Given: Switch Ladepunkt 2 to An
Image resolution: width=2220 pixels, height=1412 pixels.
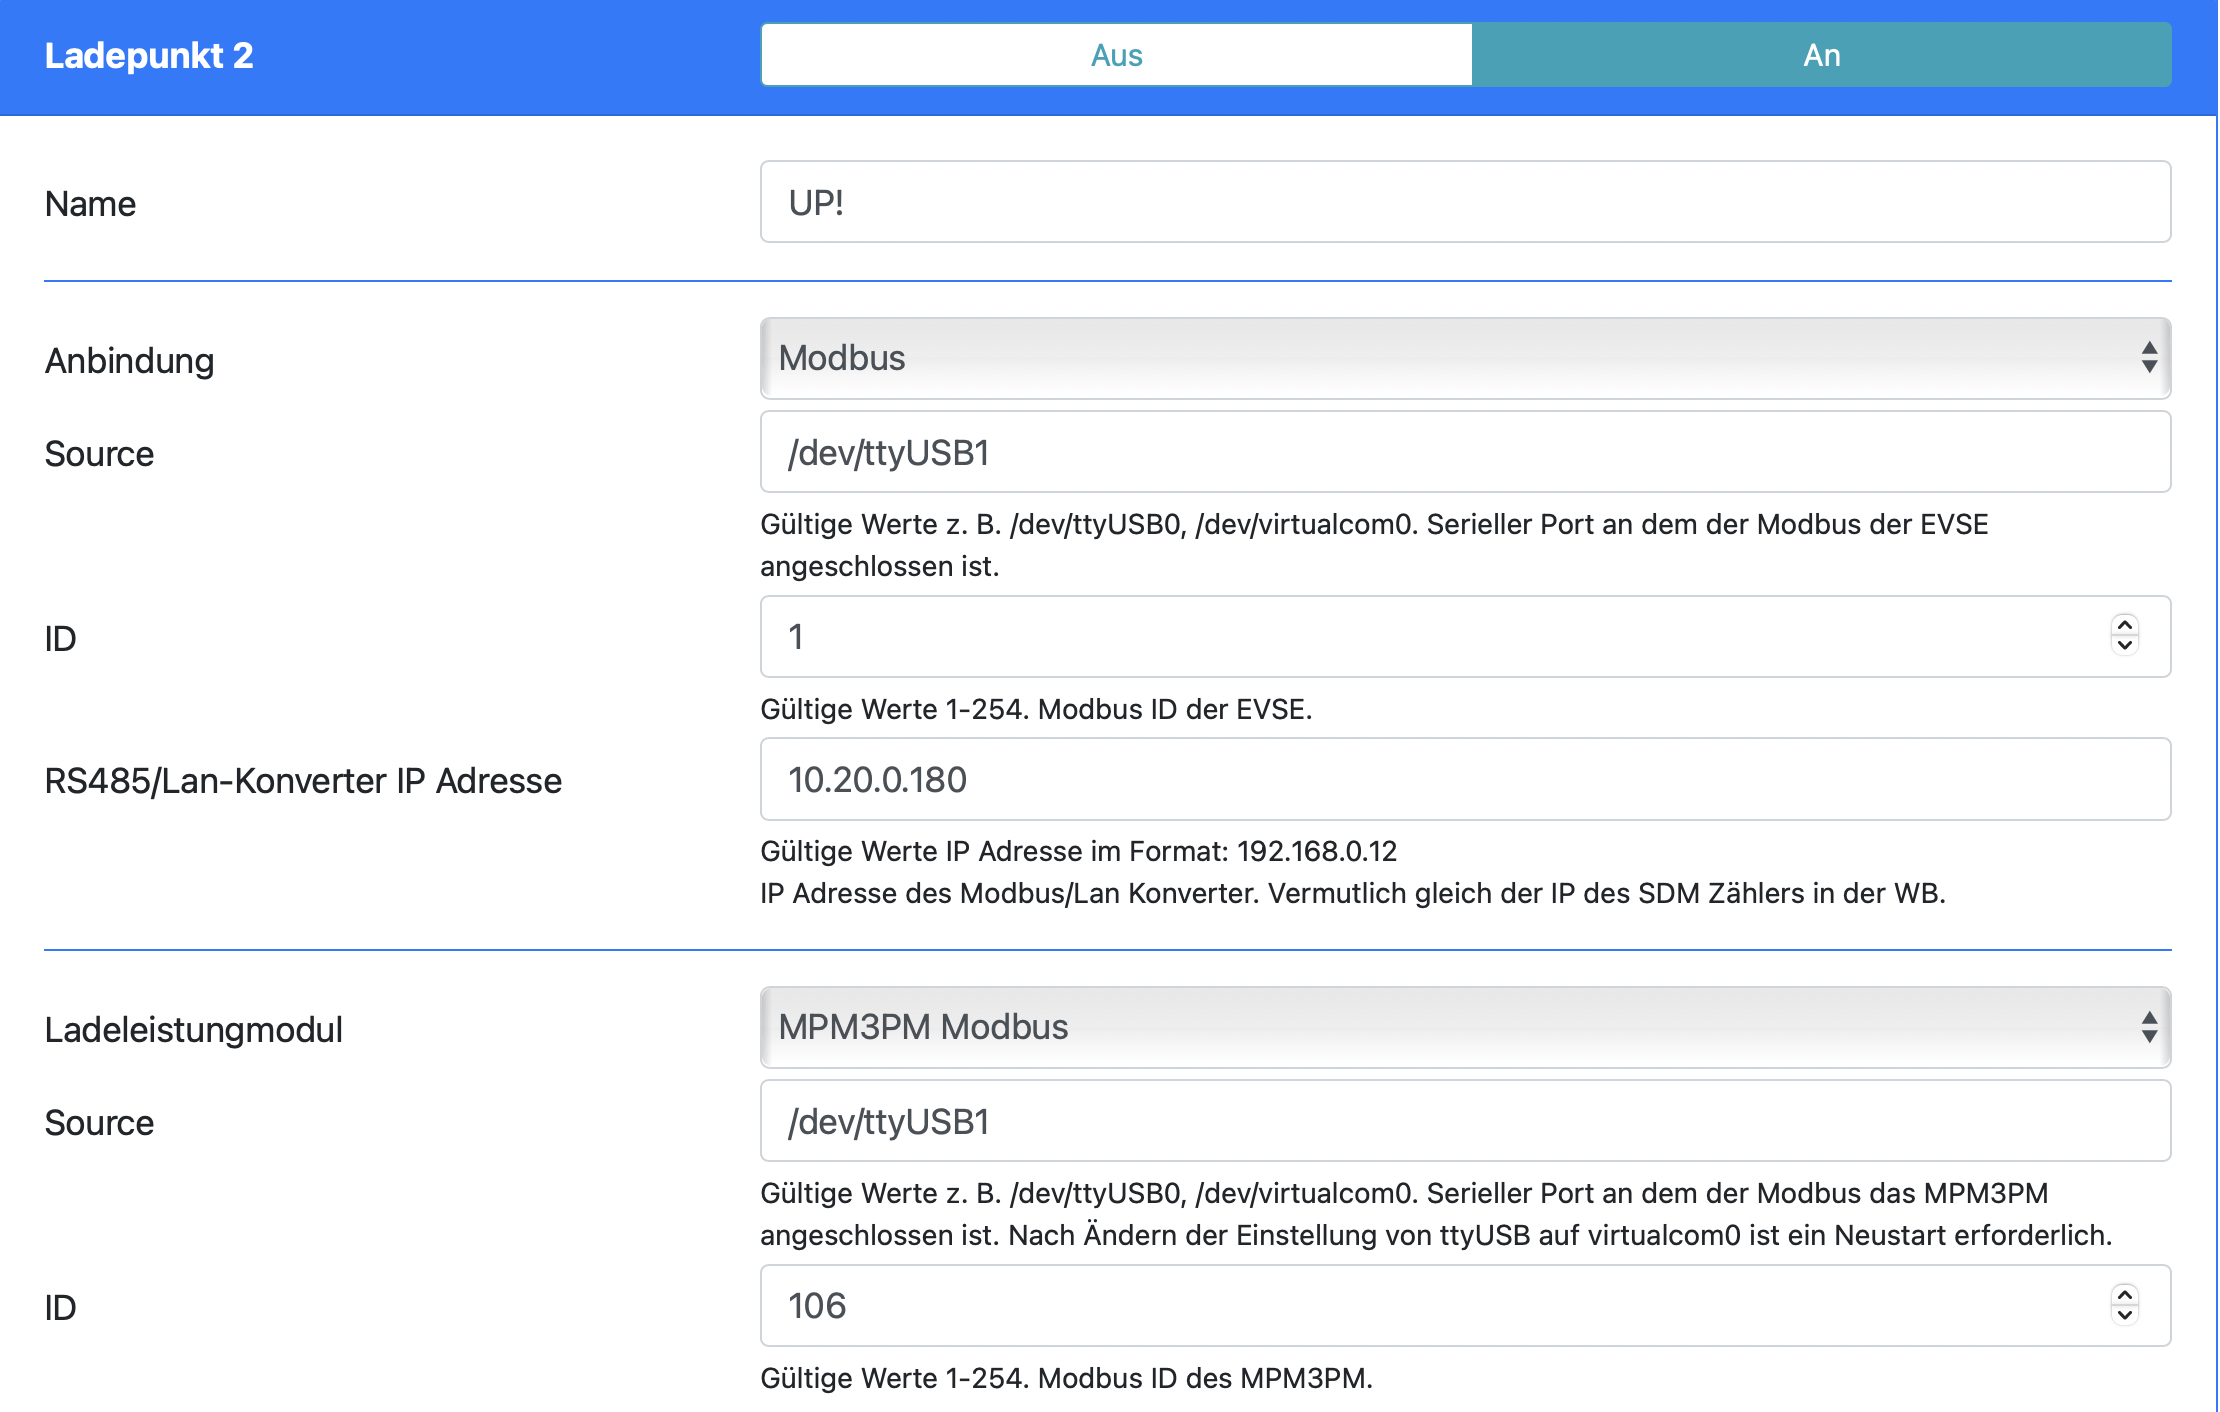Looking at the screenshot, I should [1821, 55].
